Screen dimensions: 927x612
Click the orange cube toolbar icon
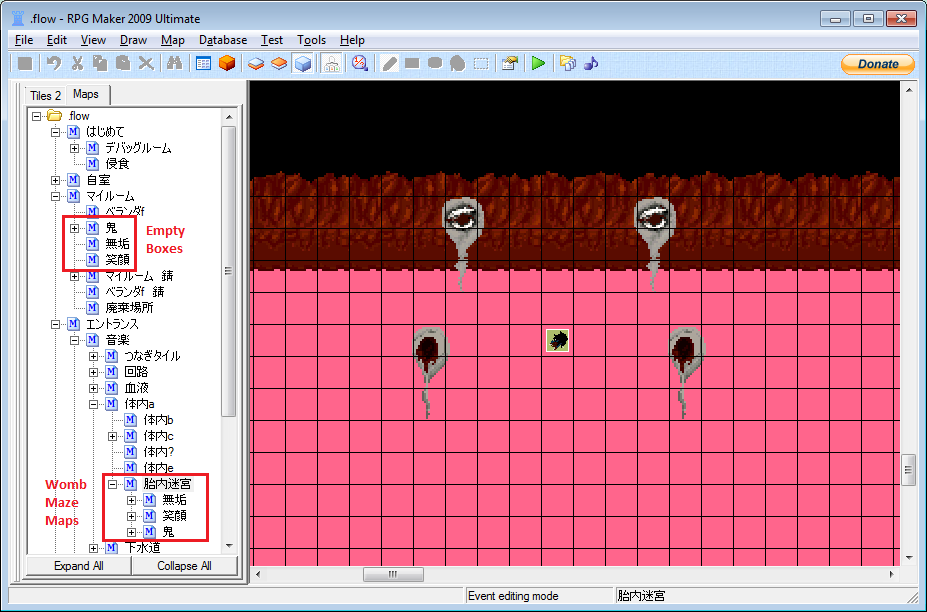(227, 63)
